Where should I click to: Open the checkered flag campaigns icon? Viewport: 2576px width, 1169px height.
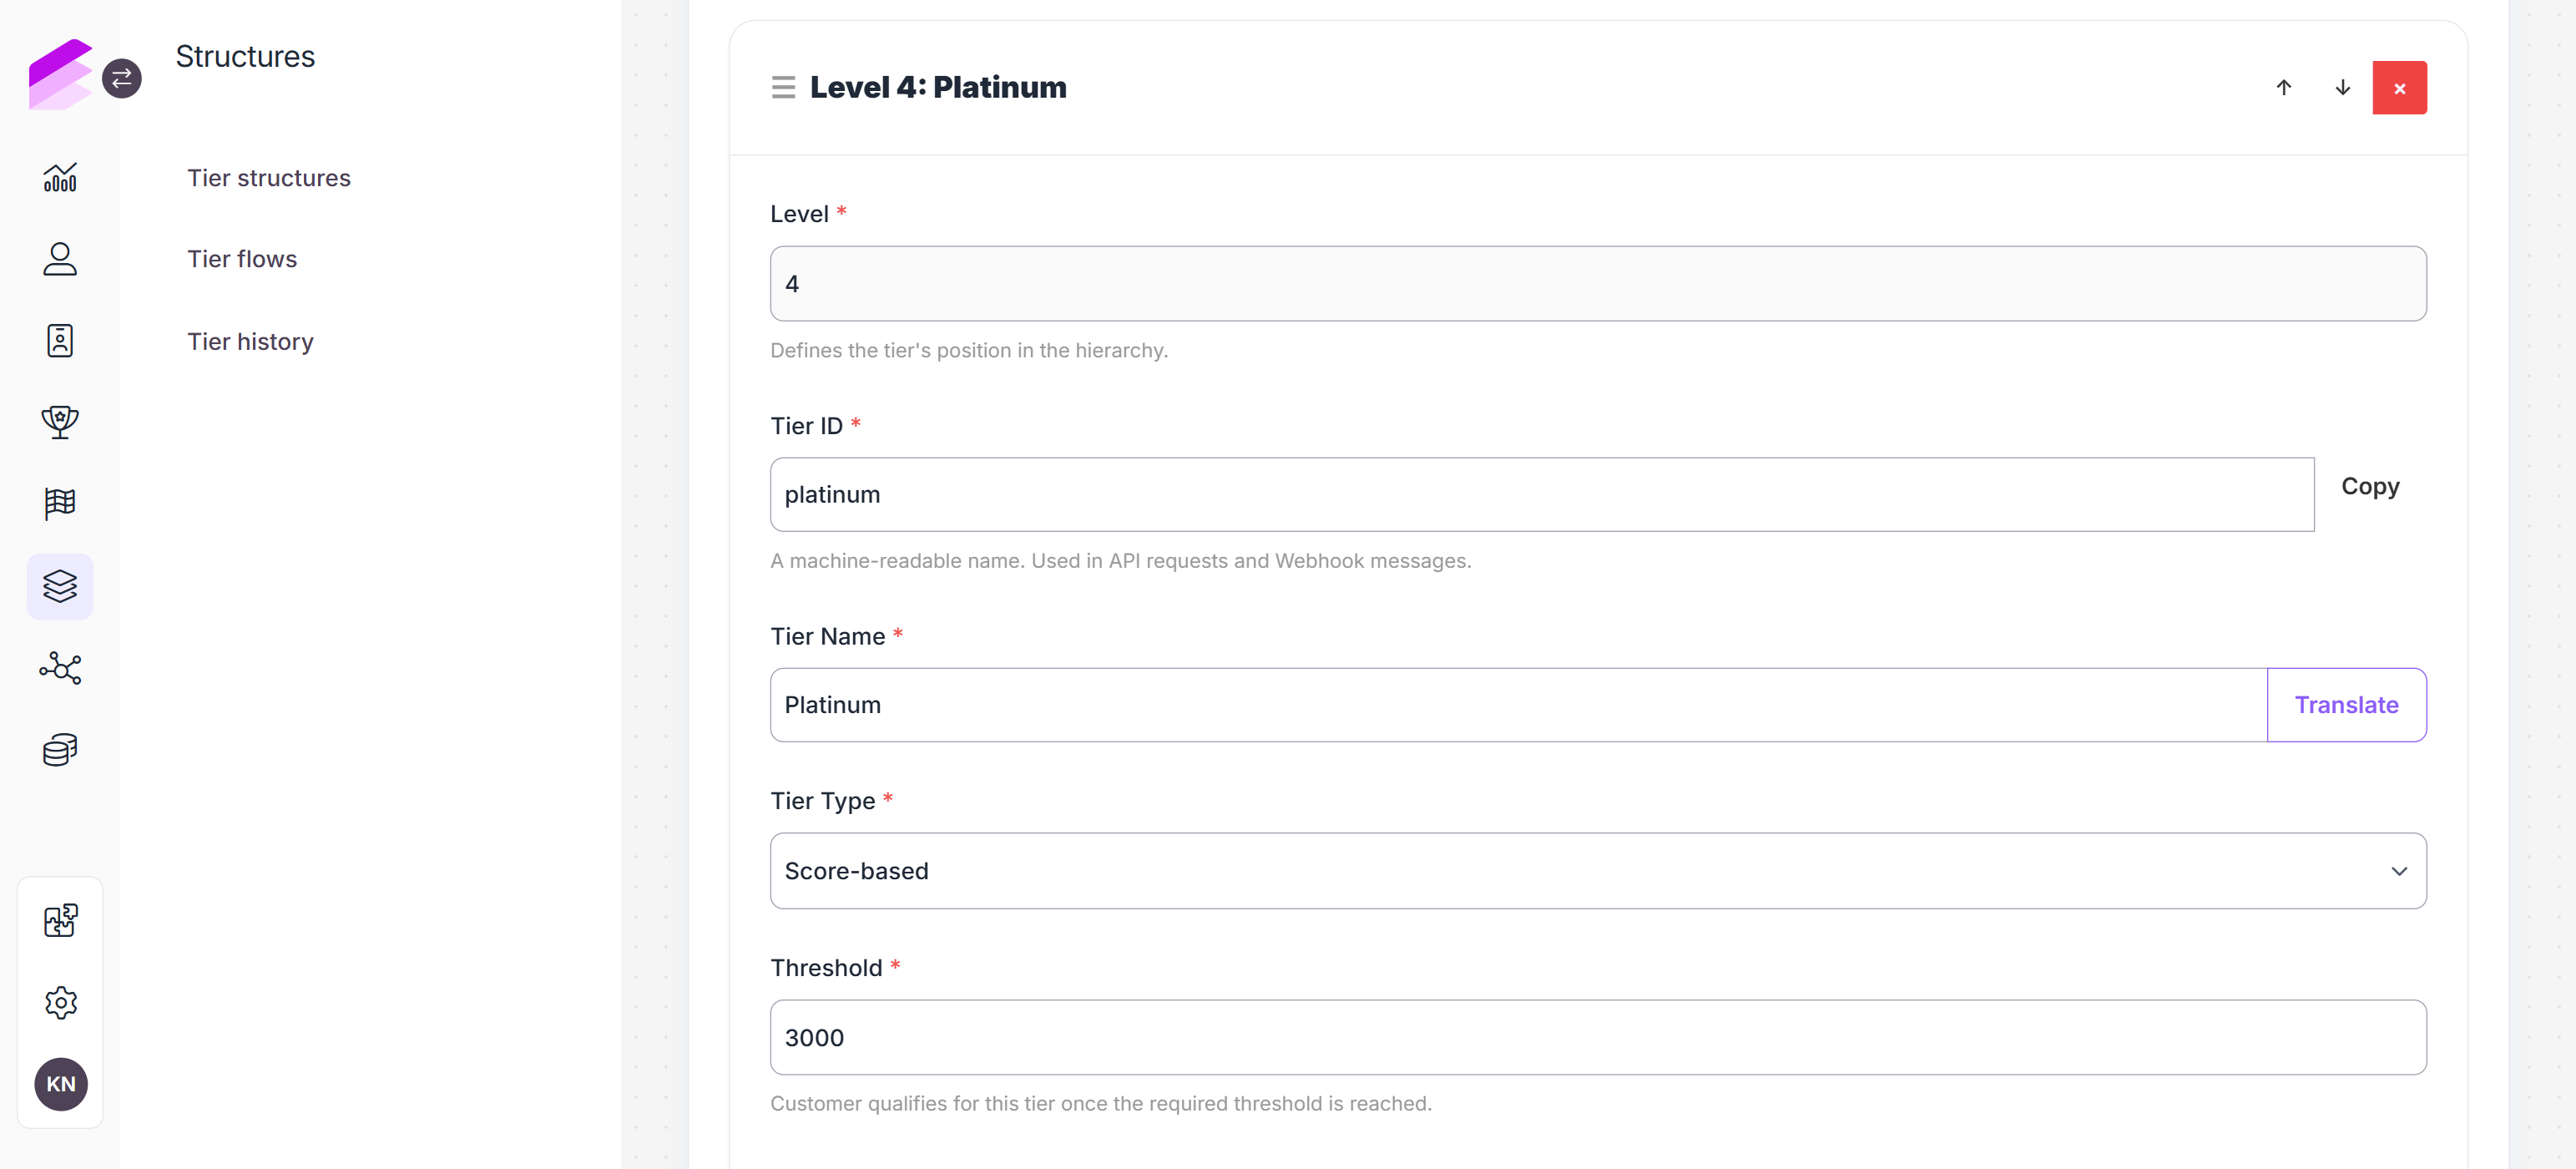click(x=60, y=503)
